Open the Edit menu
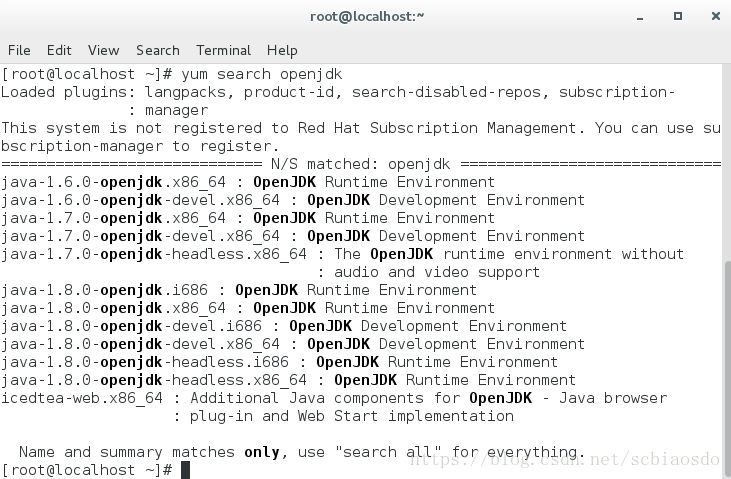731x479 pixels. 59,50
